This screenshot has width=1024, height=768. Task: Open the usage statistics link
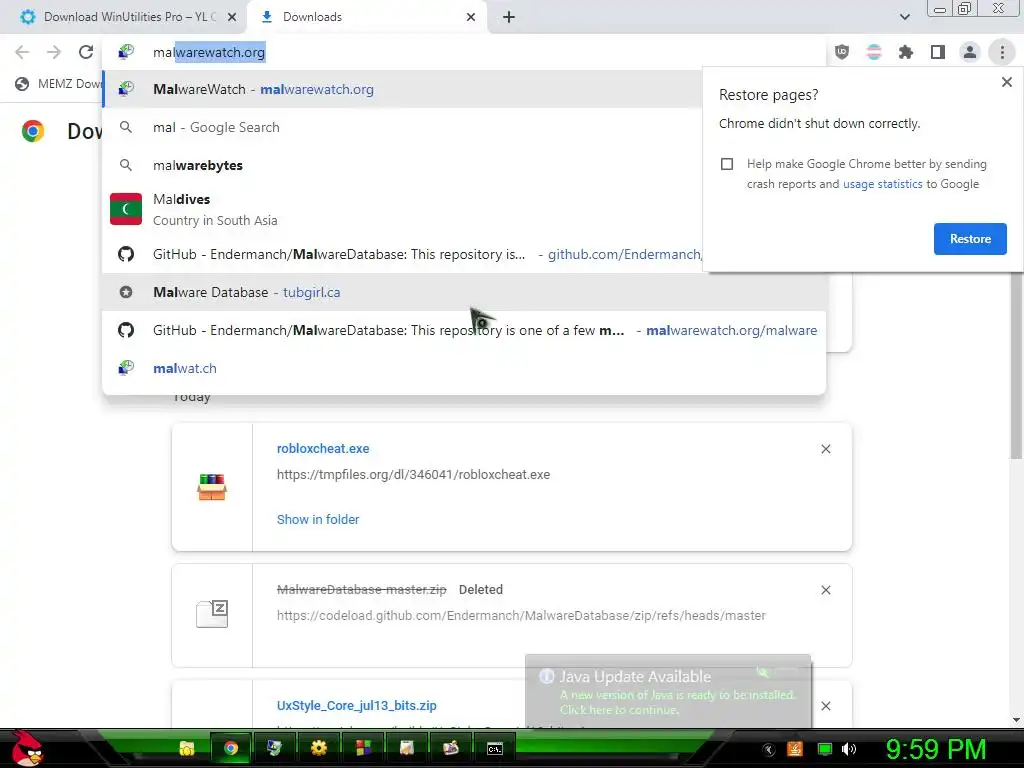882,184
